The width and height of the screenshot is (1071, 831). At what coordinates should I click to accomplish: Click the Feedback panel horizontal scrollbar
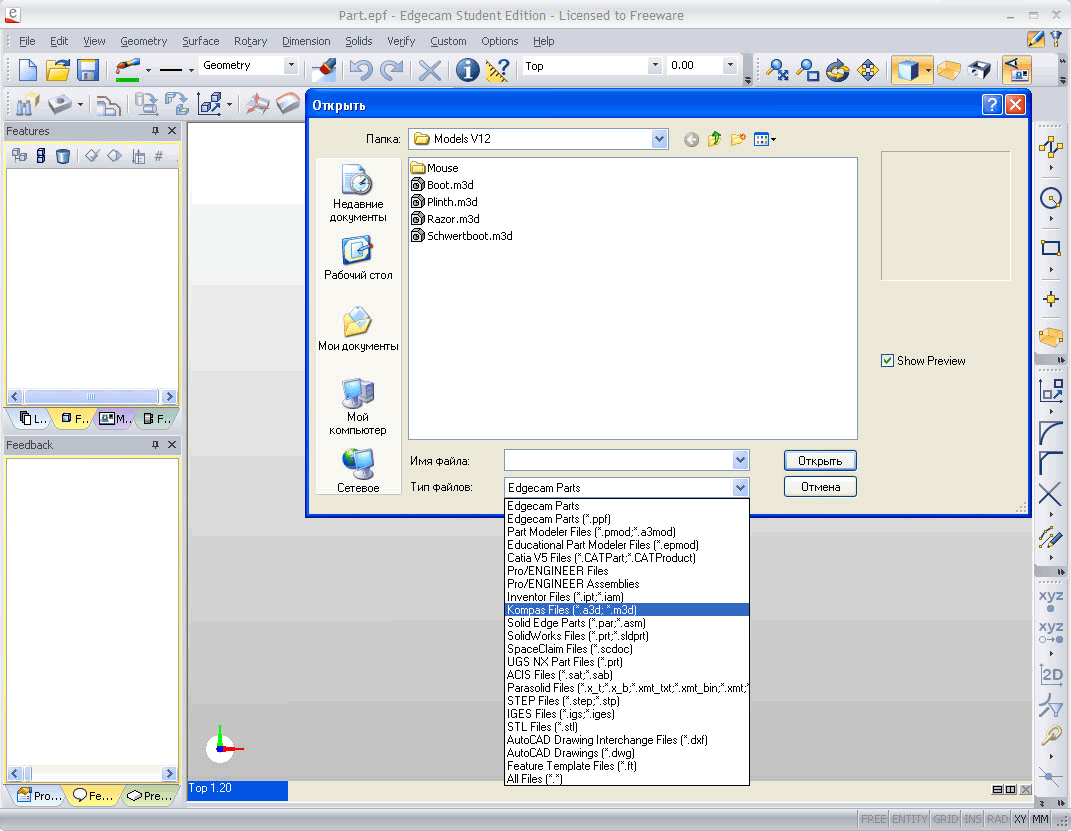pyautogui.click(x=92, y=774)
